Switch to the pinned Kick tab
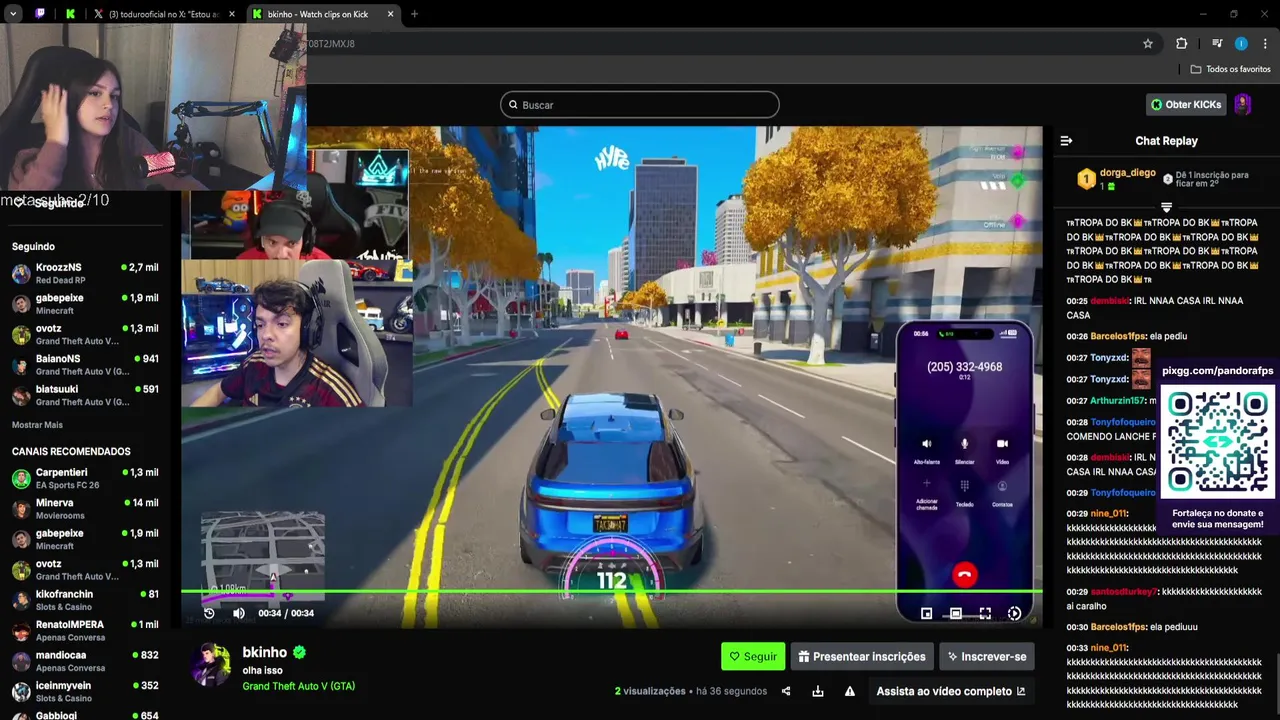The height and width of the screenshot is (720, 1280). click(70, 14)
